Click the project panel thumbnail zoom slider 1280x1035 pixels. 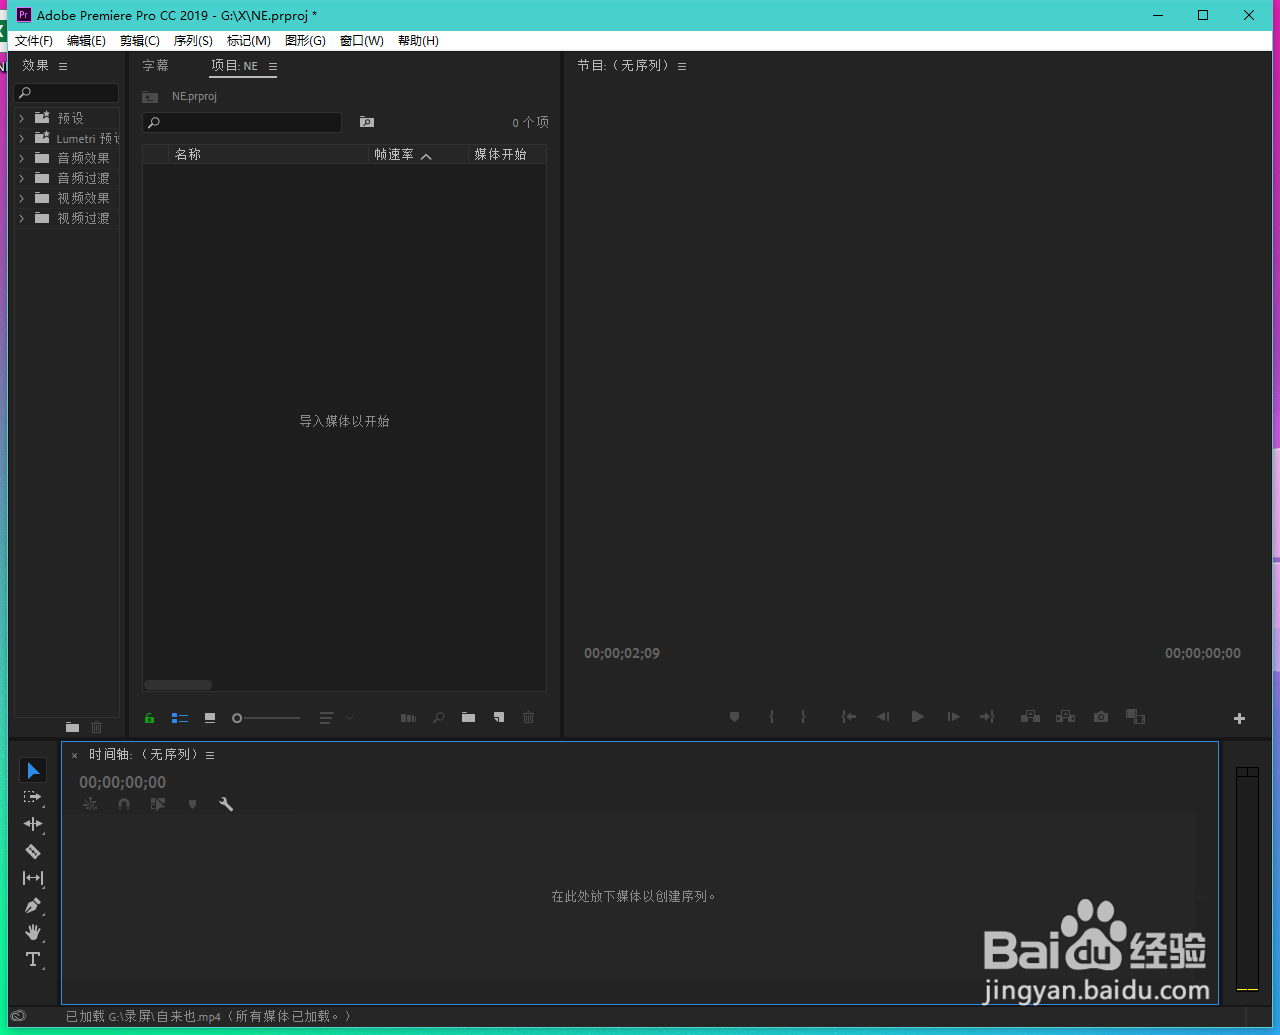click(x=266, y=718)
